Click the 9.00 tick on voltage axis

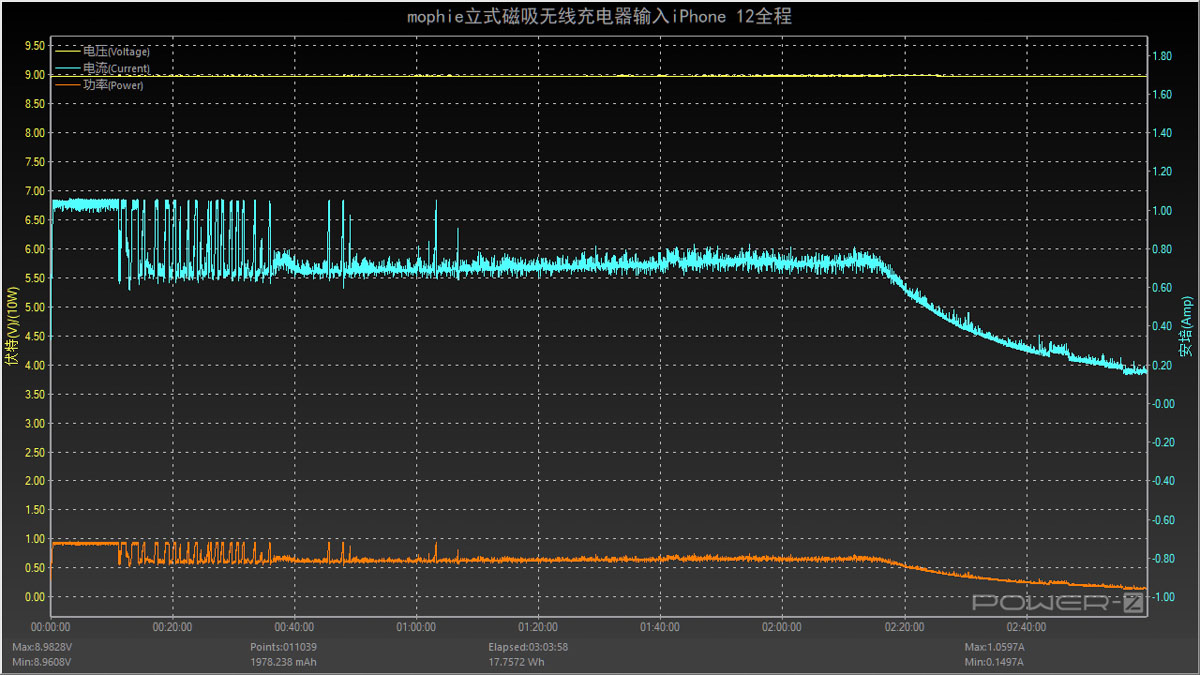[x=33, y=75]
